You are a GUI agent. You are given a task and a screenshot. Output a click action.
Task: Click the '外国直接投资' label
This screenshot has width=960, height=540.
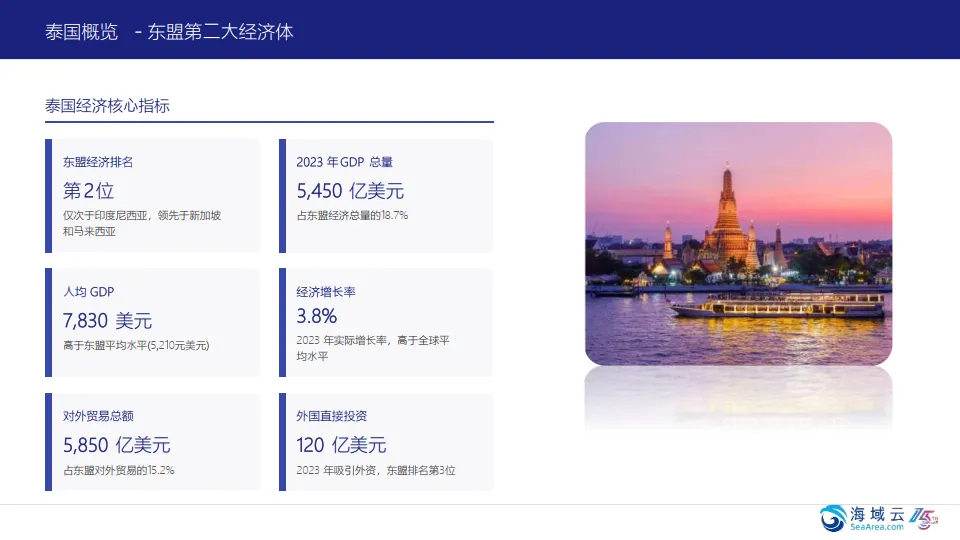pyautogui.click(x=332, y=416)
